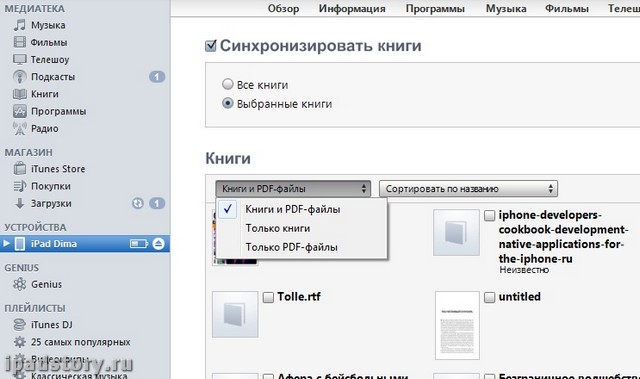The width and height of the screenshot is (640, 379).
Task: Open the Сортировать по названию dropdown
Action: (x=468, y=189)
